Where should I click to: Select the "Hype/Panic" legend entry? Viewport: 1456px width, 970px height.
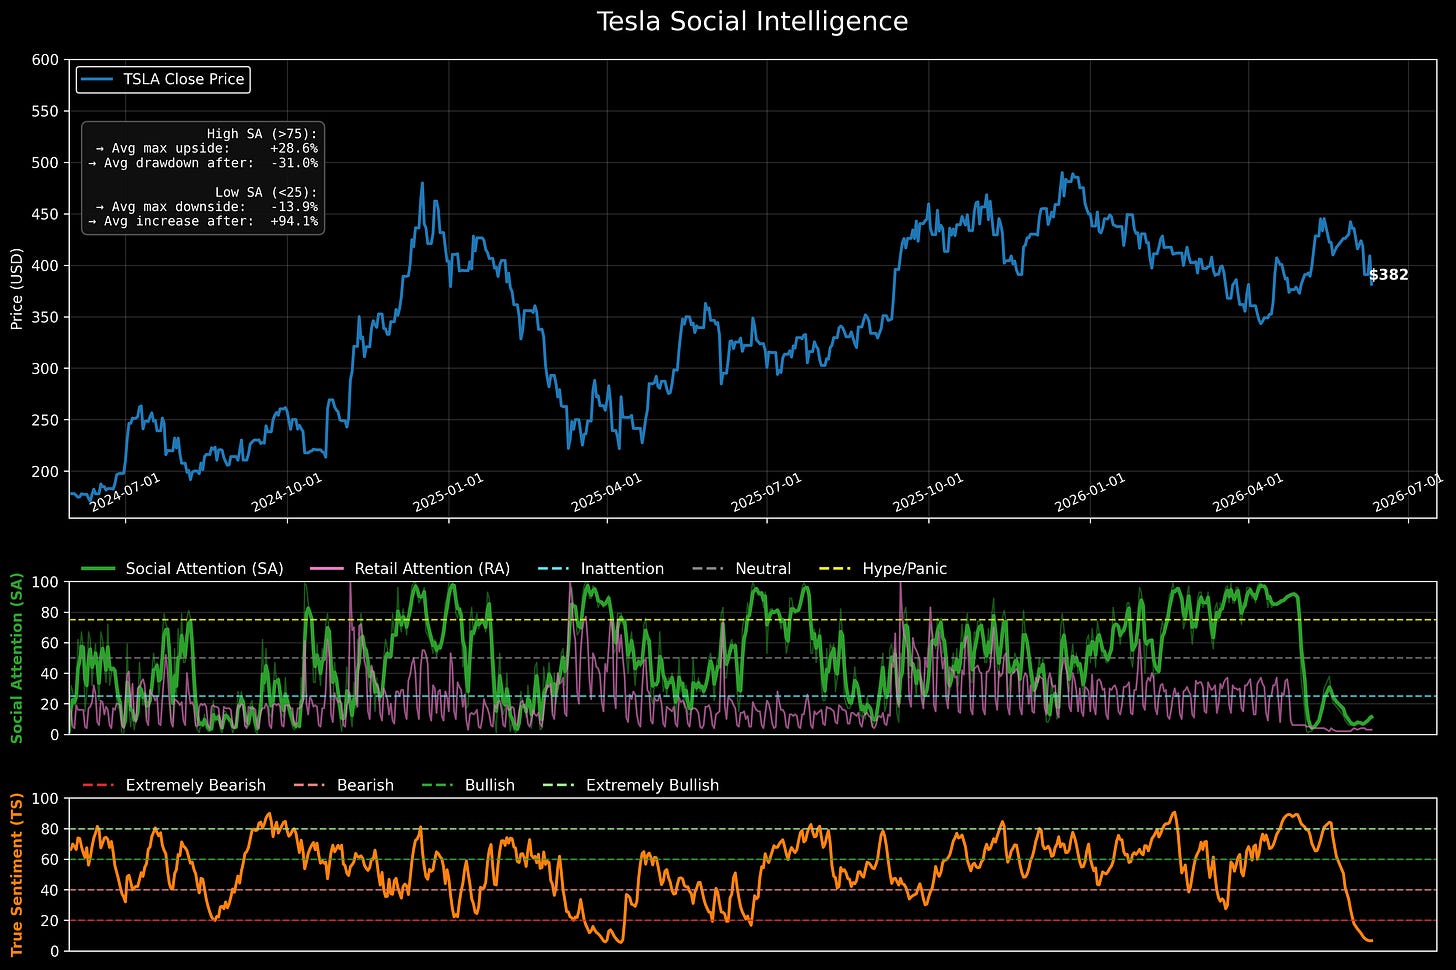coord(883,569)
